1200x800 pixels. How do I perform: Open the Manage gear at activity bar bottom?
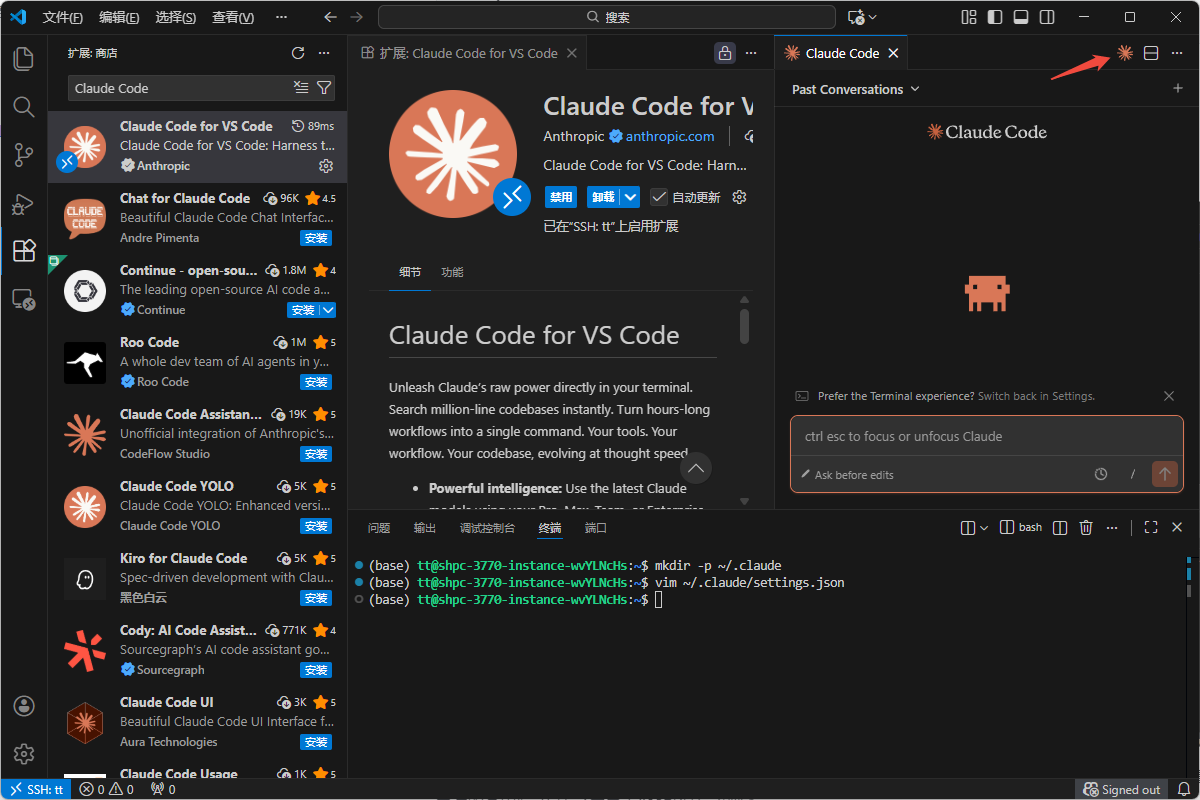click(24, 754)
